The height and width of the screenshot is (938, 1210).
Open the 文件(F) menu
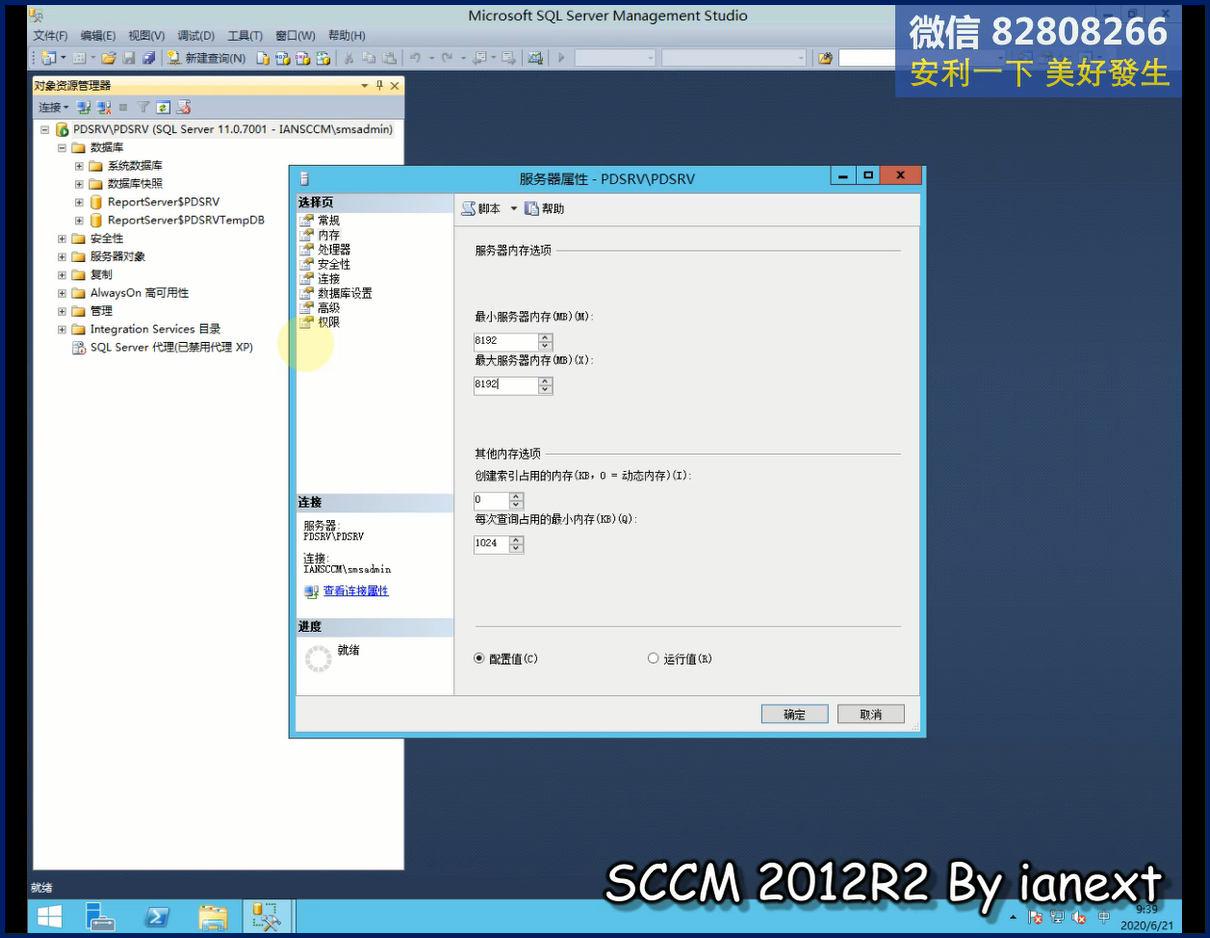(51, 36)
